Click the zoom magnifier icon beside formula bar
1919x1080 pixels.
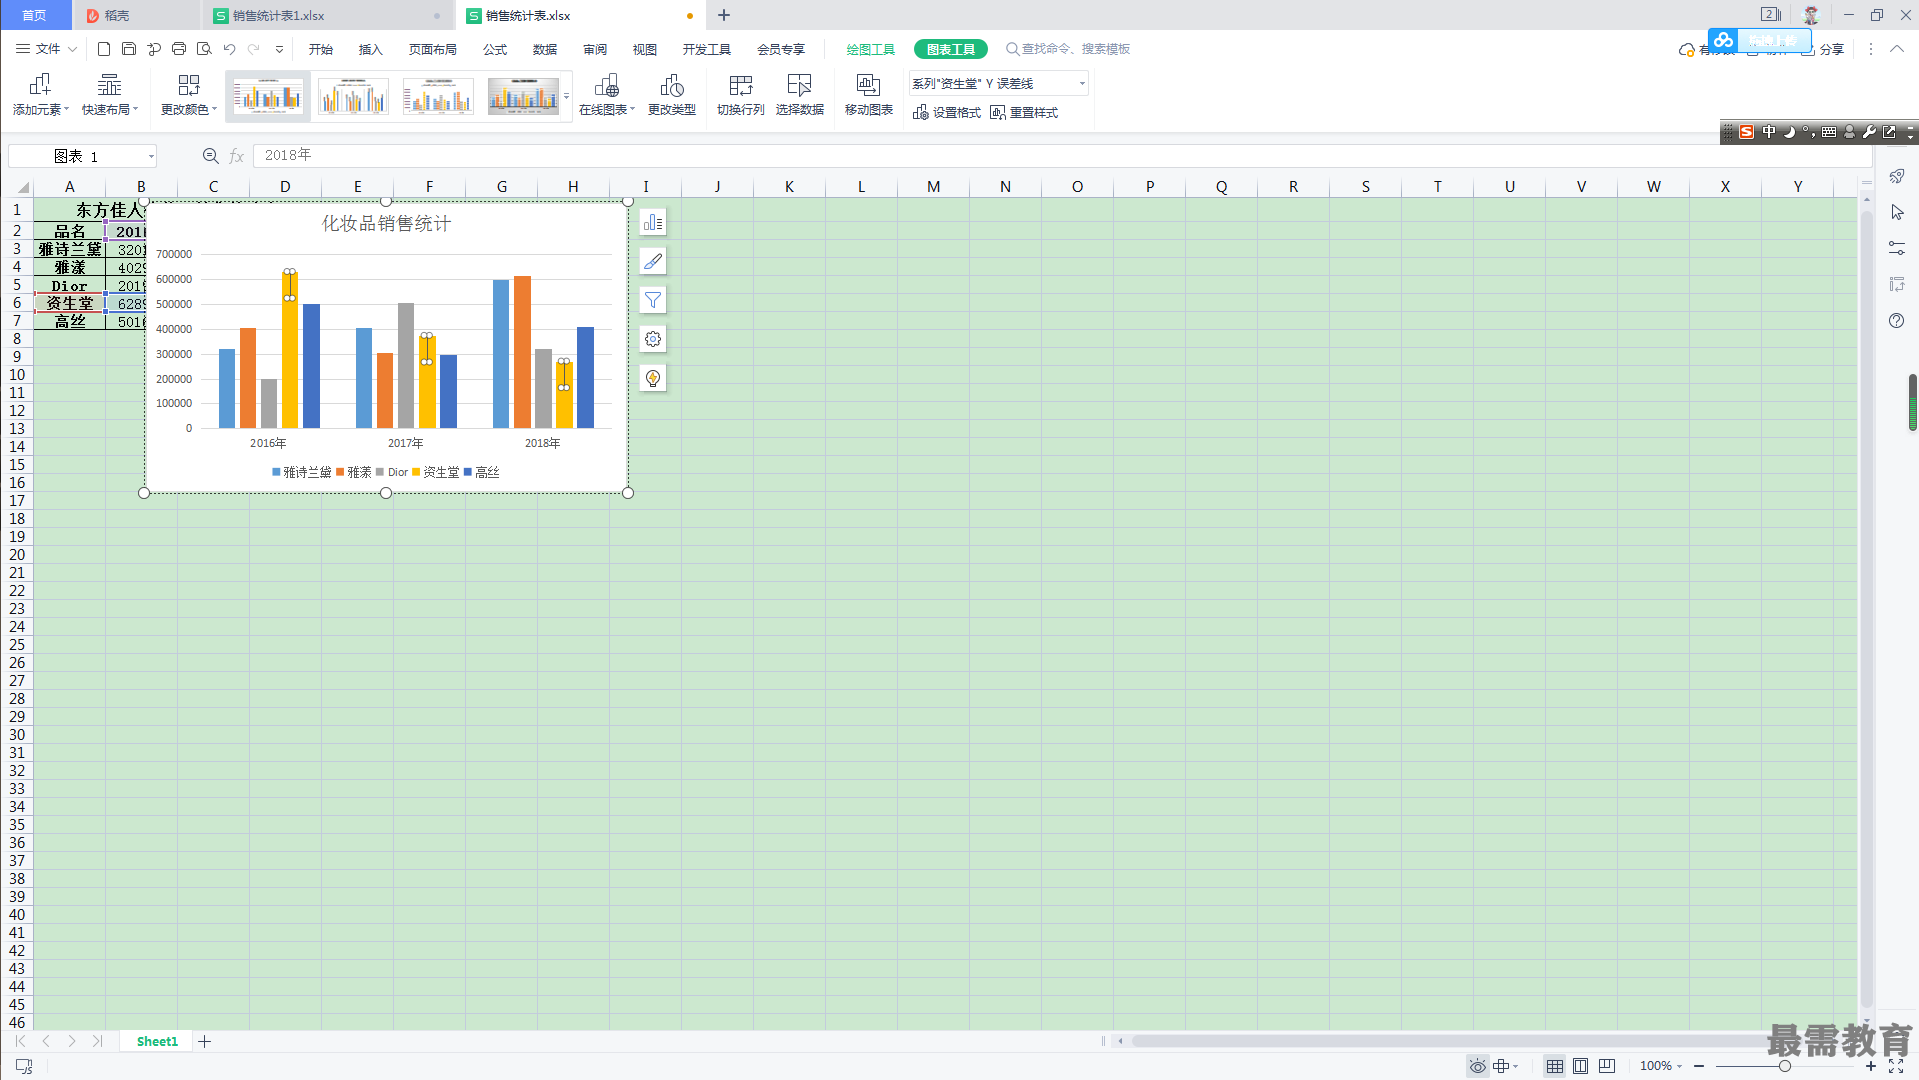210,156
